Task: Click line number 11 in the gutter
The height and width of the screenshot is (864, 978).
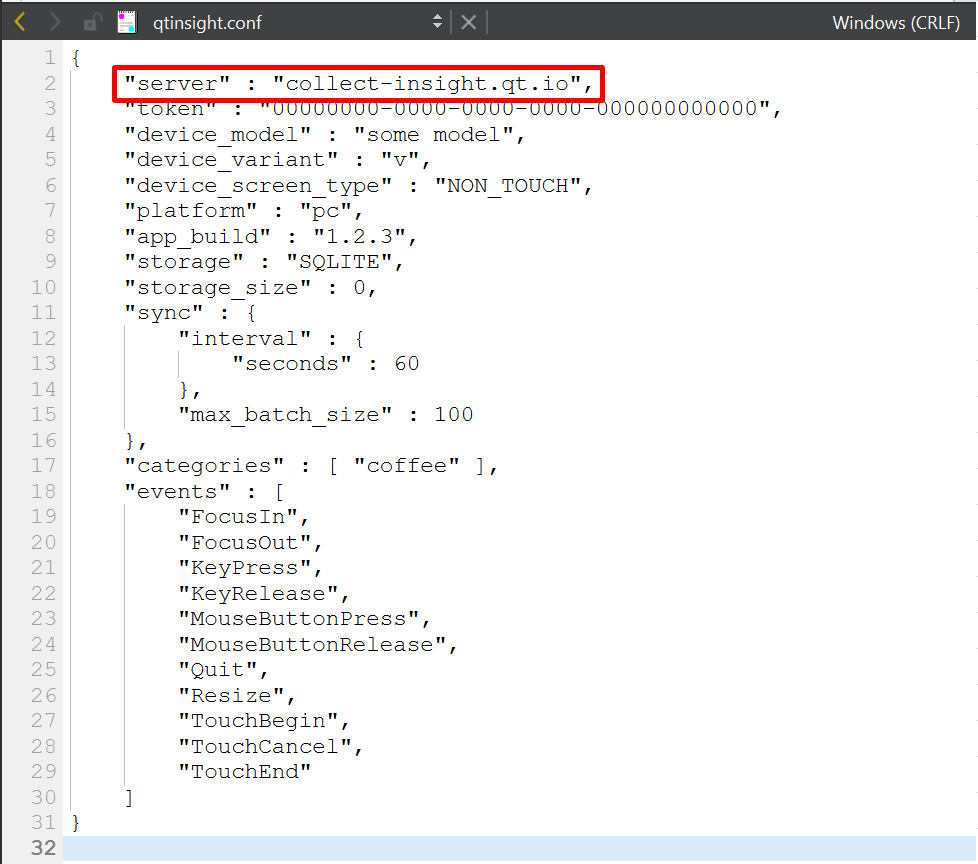Action: pyautogui.click(x=44, y=313)
